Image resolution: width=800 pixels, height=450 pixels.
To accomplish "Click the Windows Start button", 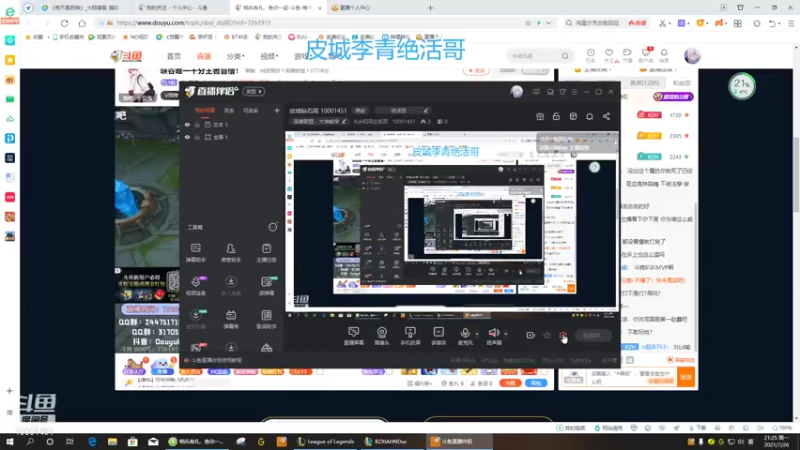I will click(10, 441).
